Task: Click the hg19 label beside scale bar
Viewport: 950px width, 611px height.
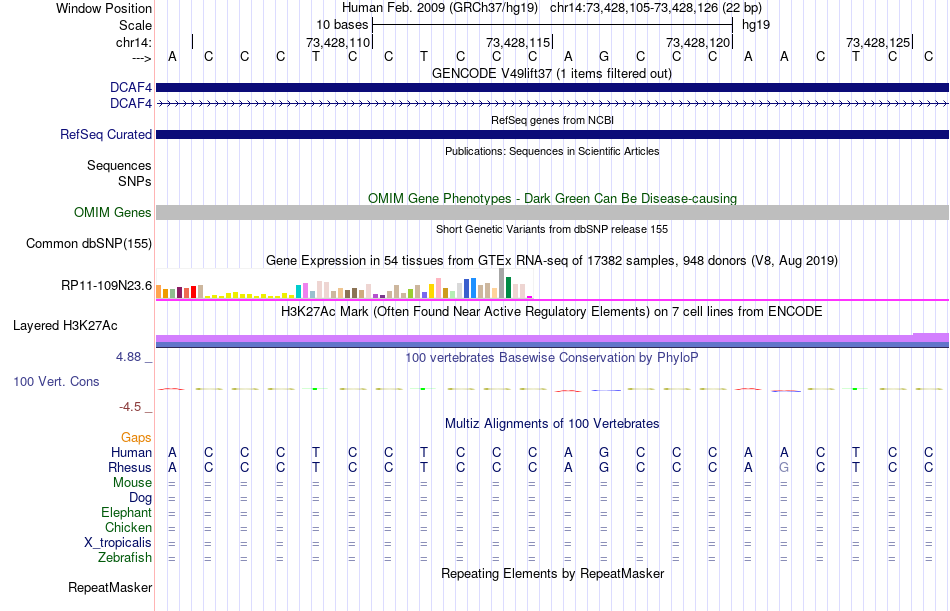Action: (756, 25)
